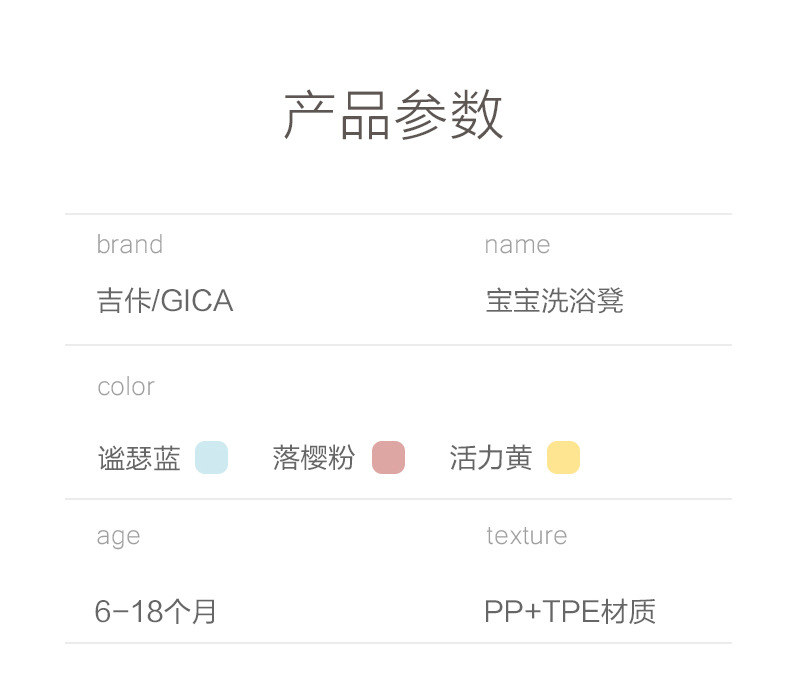This screenshot has height=699, width=790.
Task: Select the 落樱粉 color label
Action: click(313, 459)
